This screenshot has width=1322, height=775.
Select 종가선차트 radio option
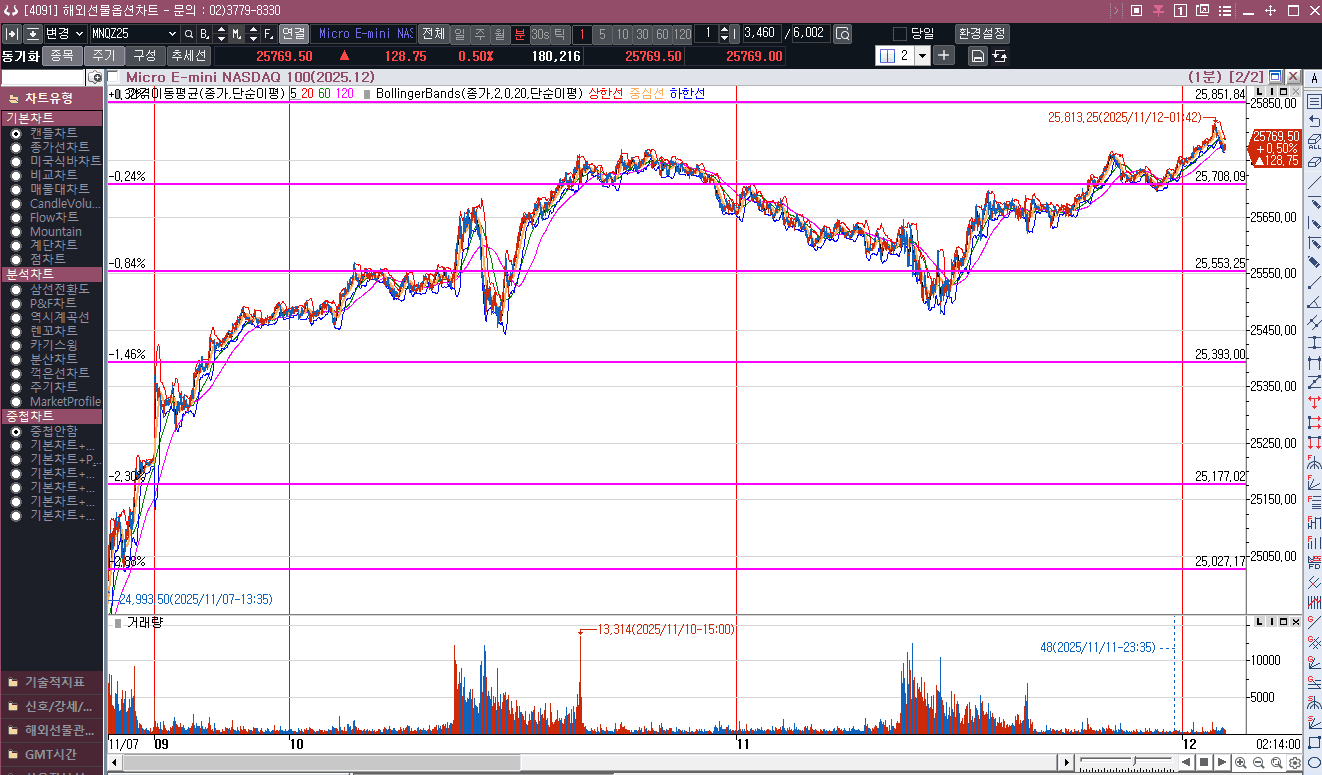[16, 147]
